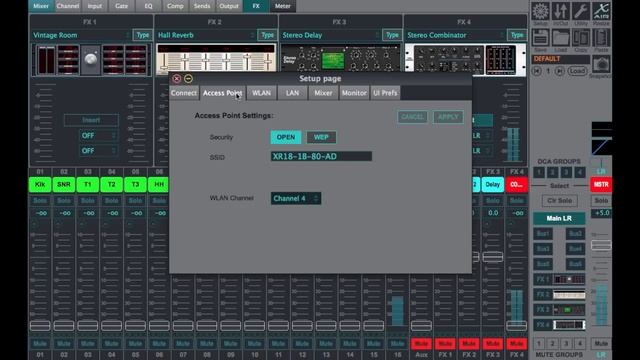Toggle Mute on channel 01
The image size is (640, 360).
[40, 344]
